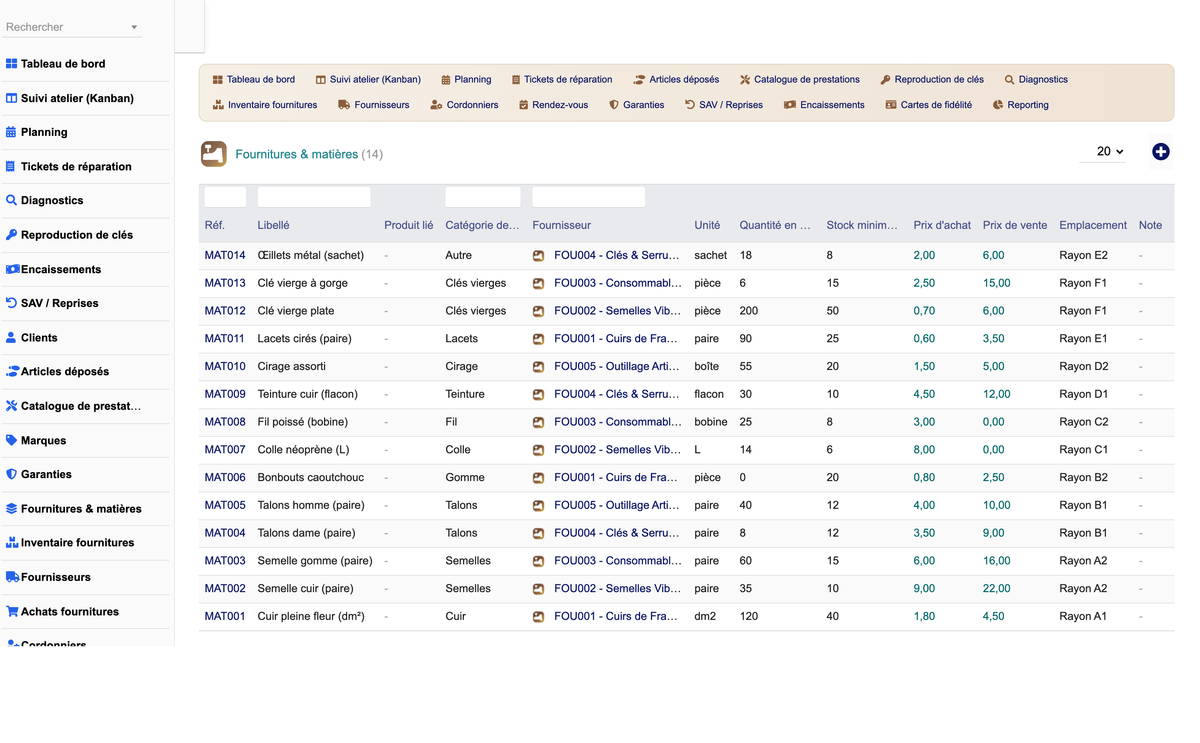Click the Fournitures & matières header icon

pos(213,154)
